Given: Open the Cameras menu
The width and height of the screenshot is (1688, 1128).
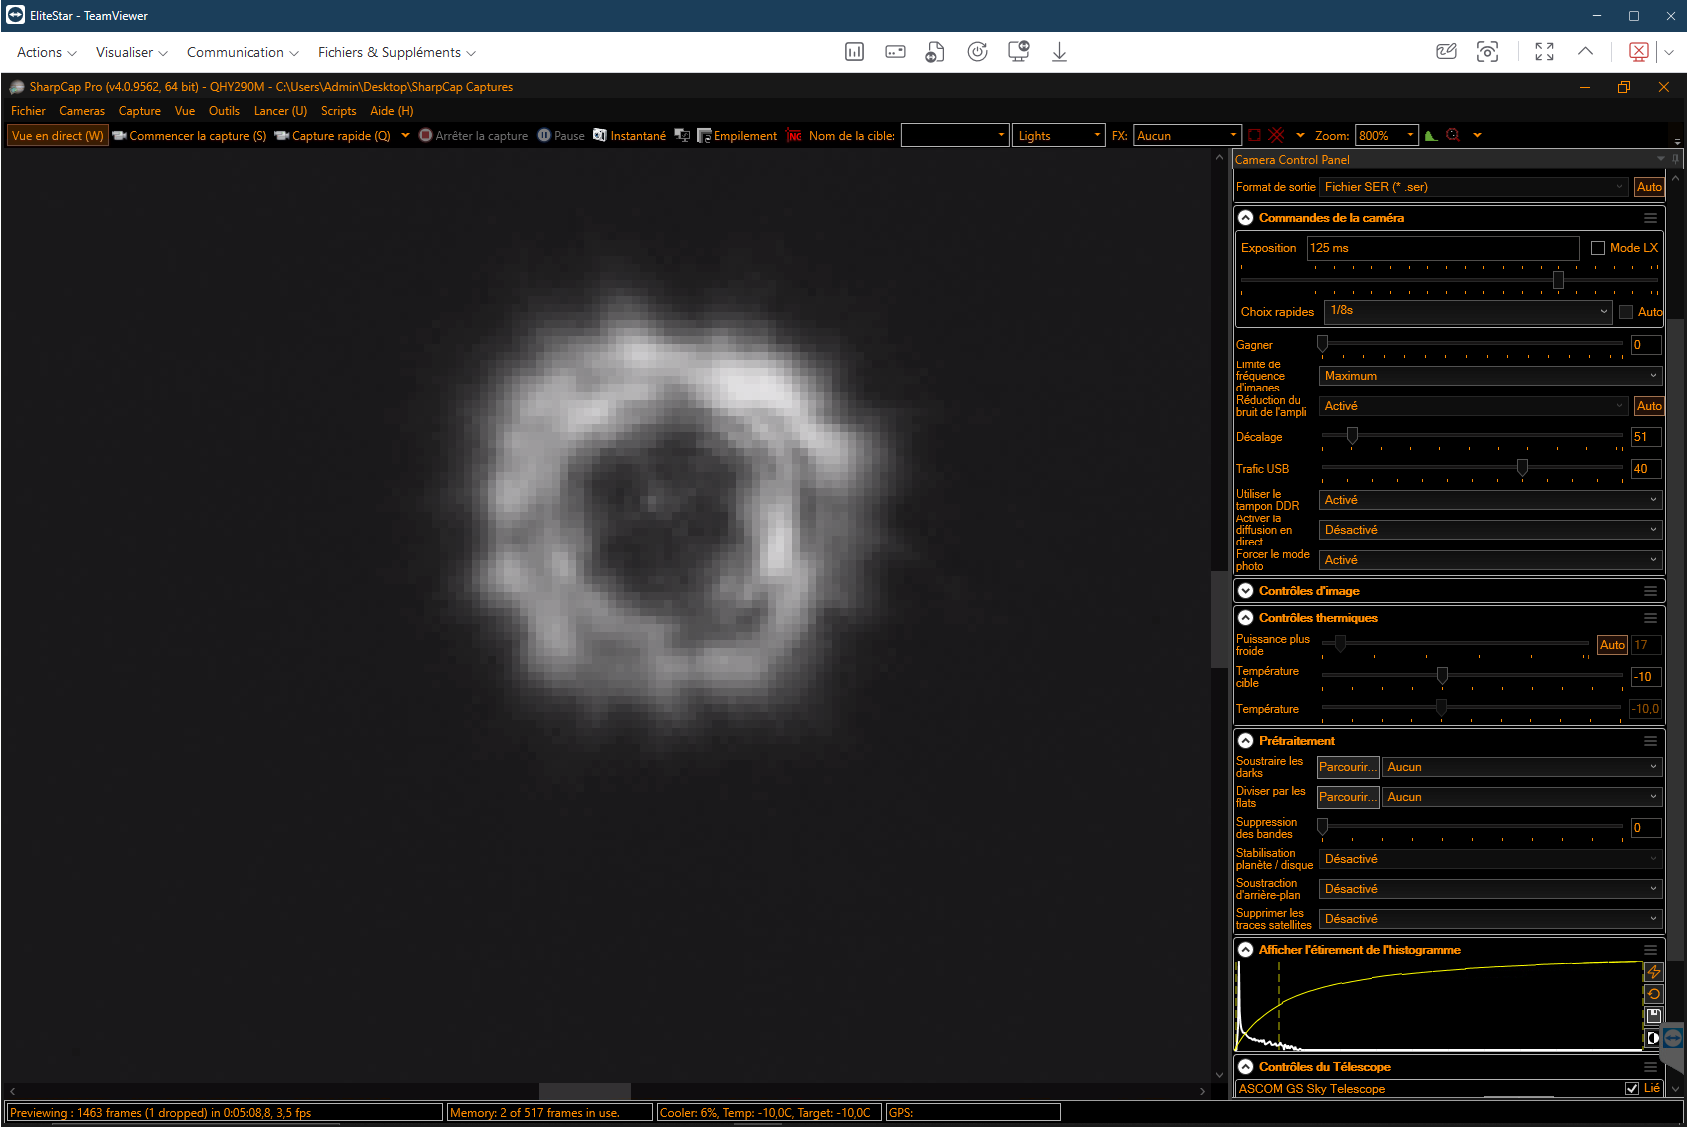Looking at the screenshot, I should 82,111.
